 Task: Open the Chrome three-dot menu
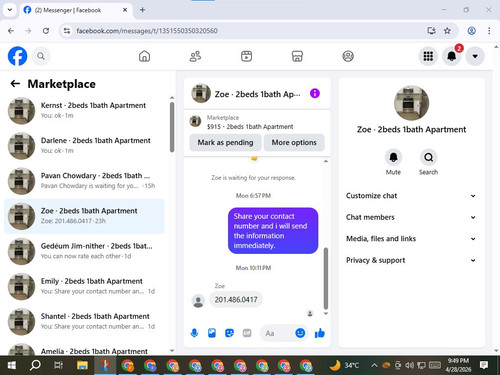[x=489, y=31]
